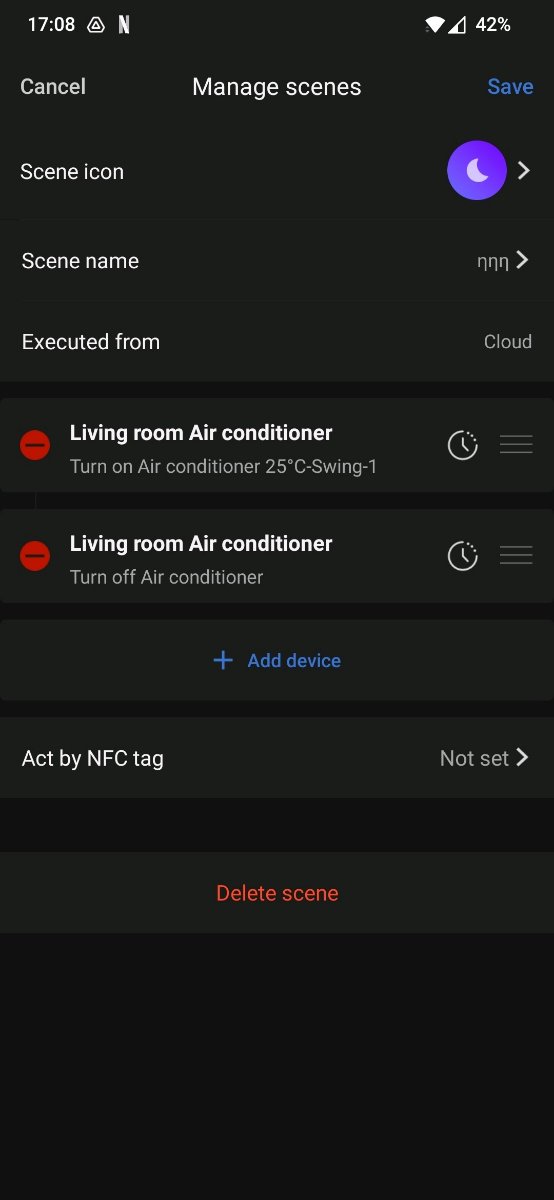Open the Scene name row
Screen dimensions: 554x1200
click(277, 261)
